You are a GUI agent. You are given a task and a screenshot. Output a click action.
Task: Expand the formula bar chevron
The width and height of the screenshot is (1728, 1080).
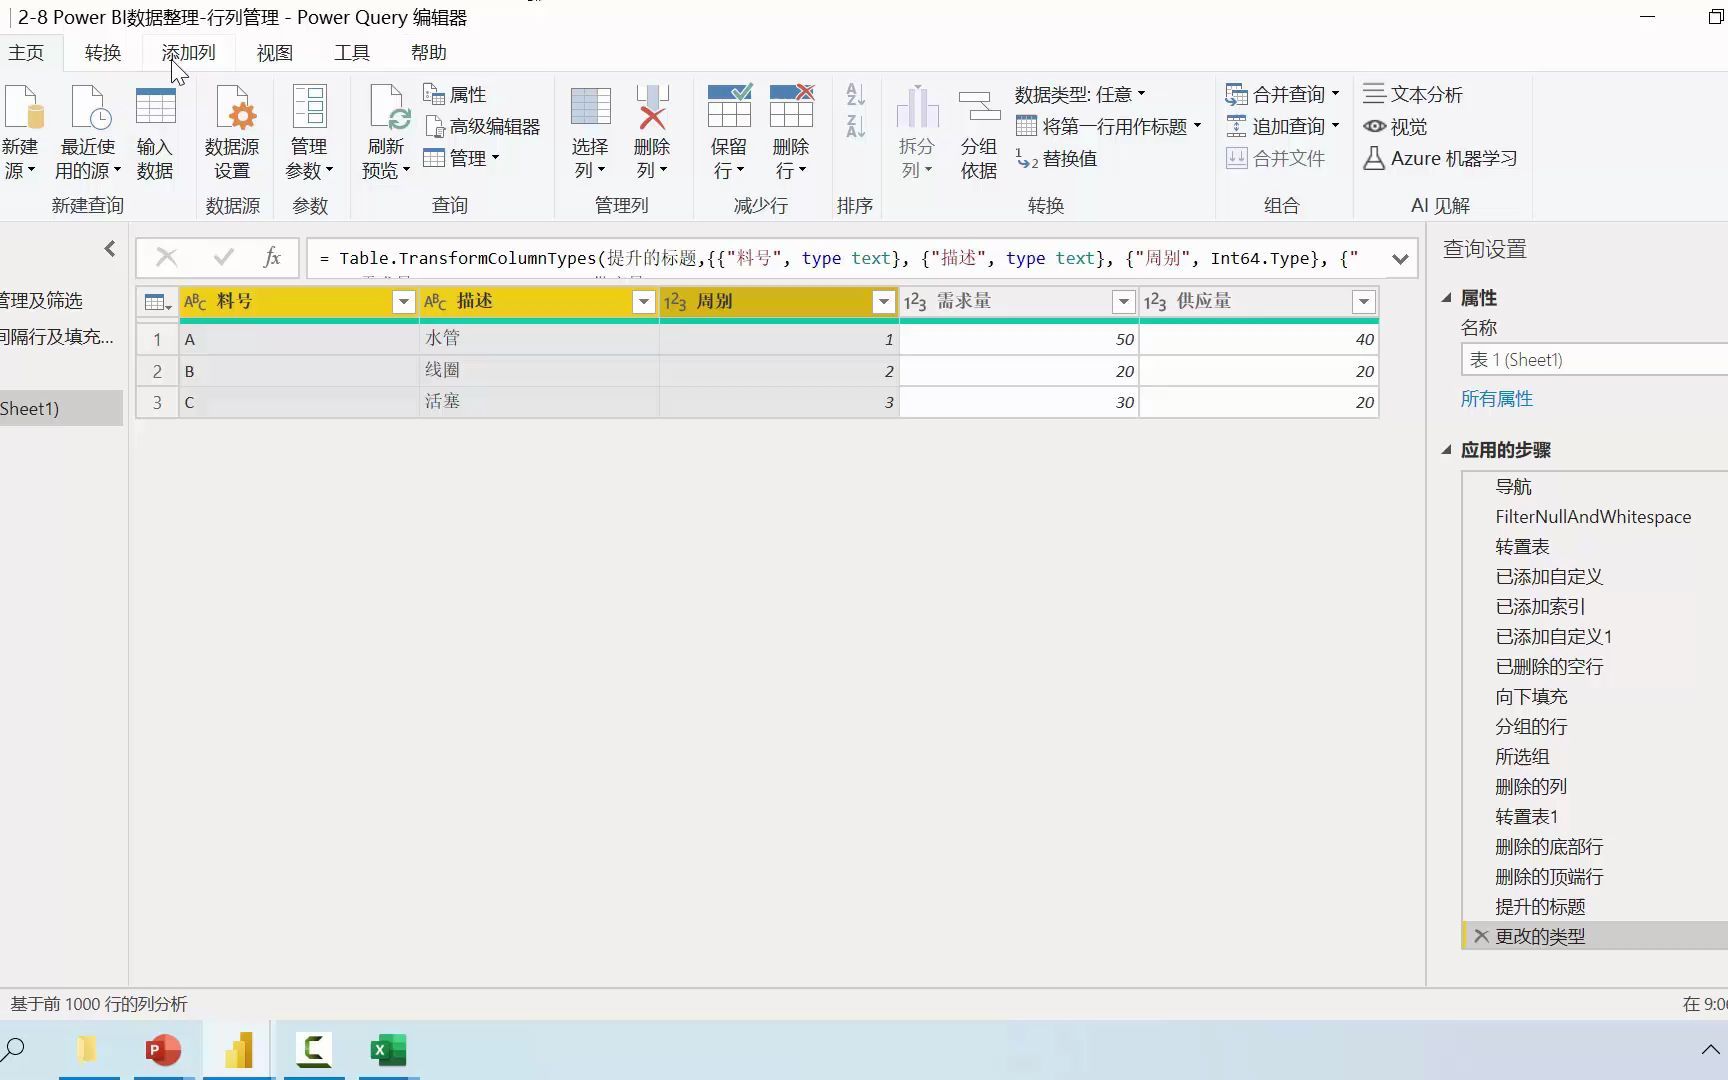1400,259
